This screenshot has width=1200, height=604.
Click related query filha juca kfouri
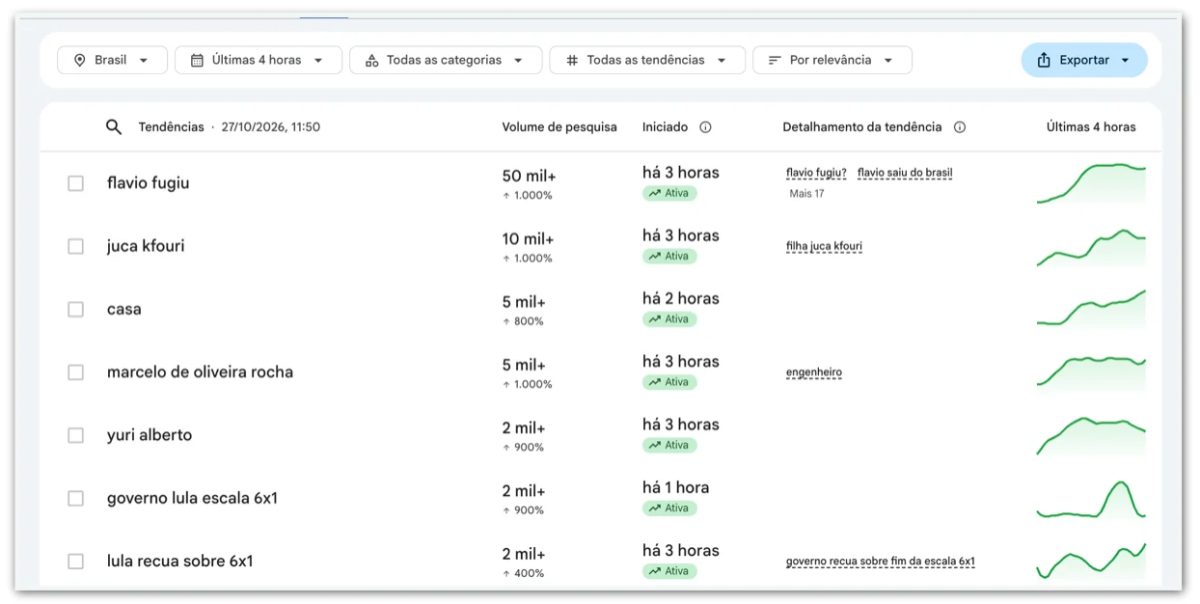pos(824,246)
